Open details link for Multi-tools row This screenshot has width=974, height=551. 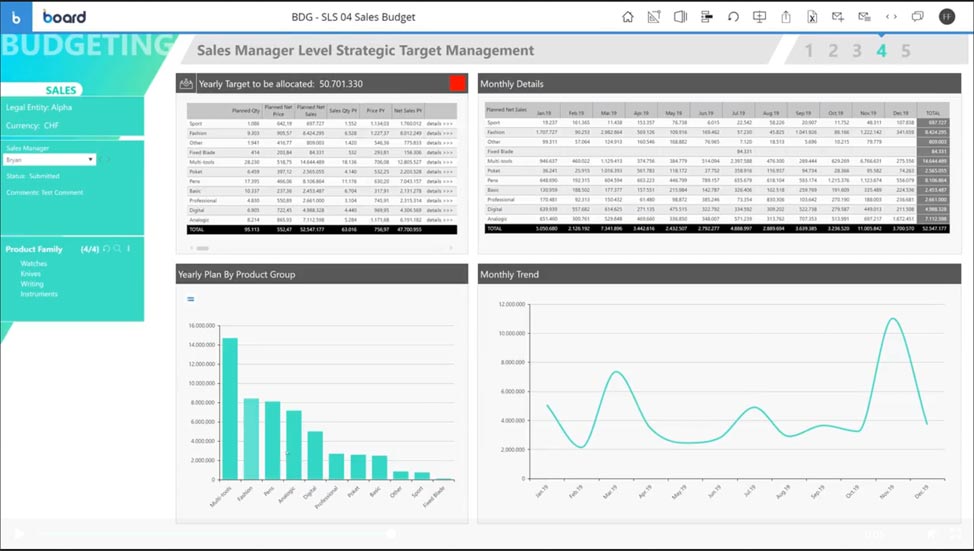coord(440,162)
